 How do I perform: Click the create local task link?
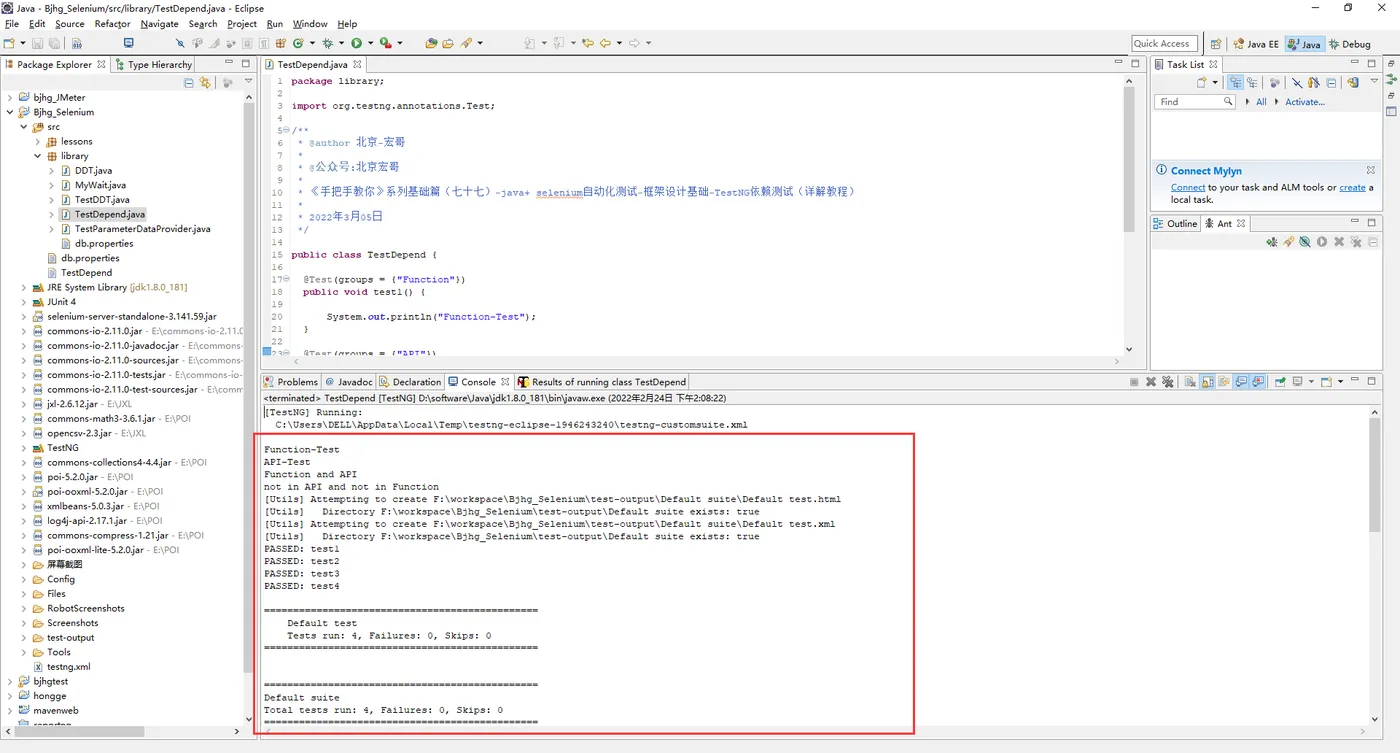coord(1352,187)
